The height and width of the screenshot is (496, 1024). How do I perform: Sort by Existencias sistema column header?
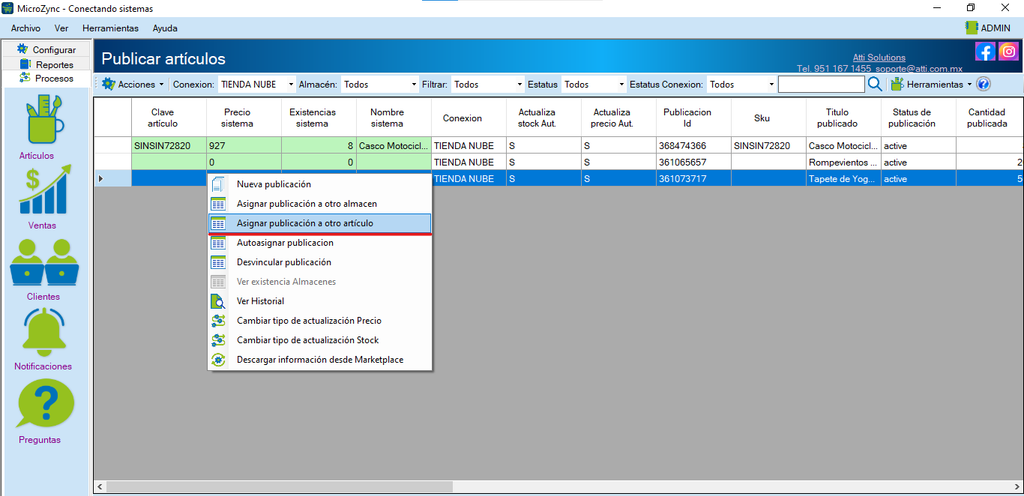coord(319,117)
